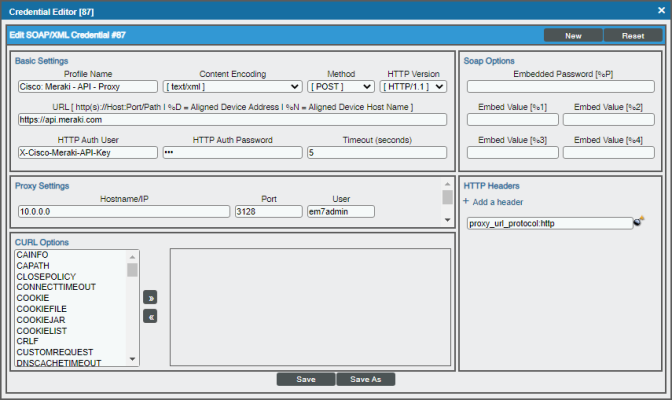Click the Embed Value %3 field
The width and height of the screenshot is (672, 400).
click(513, 153)
